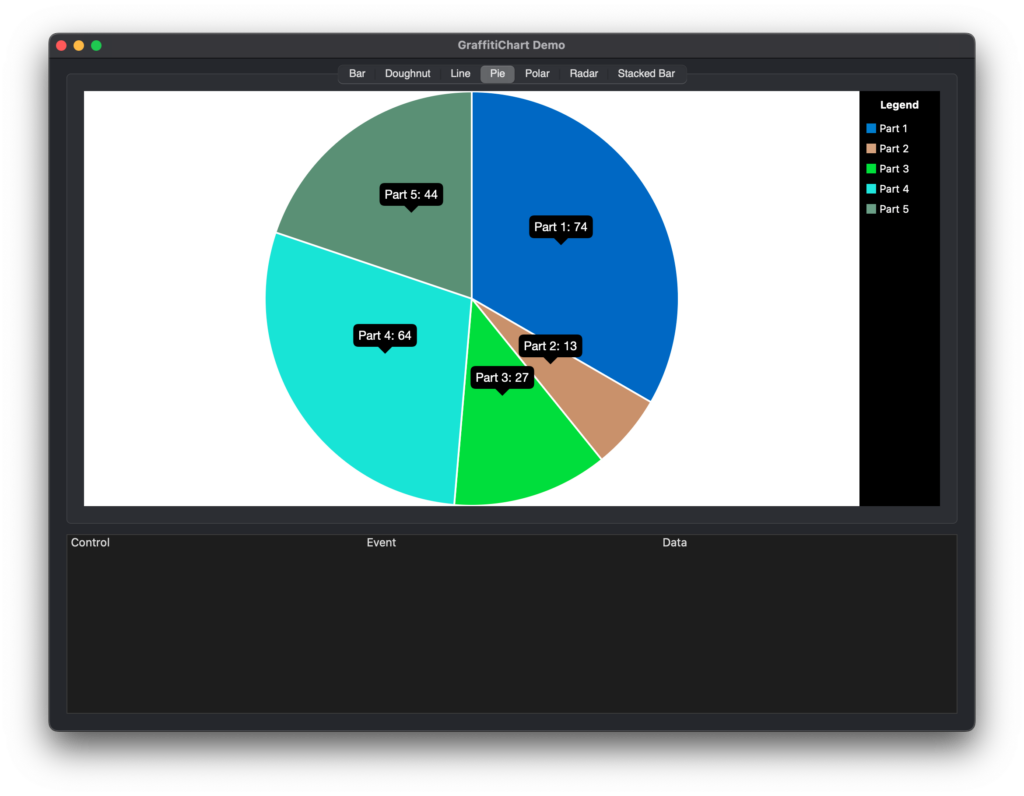Click the Data column header
Viewport: 1024px width, 796px height.
[674, 543]
